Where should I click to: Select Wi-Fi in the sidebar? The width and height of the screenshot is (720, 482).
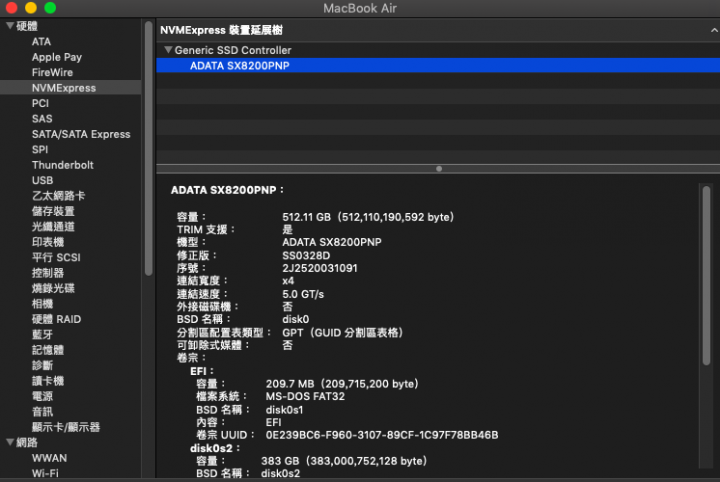(45, 473)
